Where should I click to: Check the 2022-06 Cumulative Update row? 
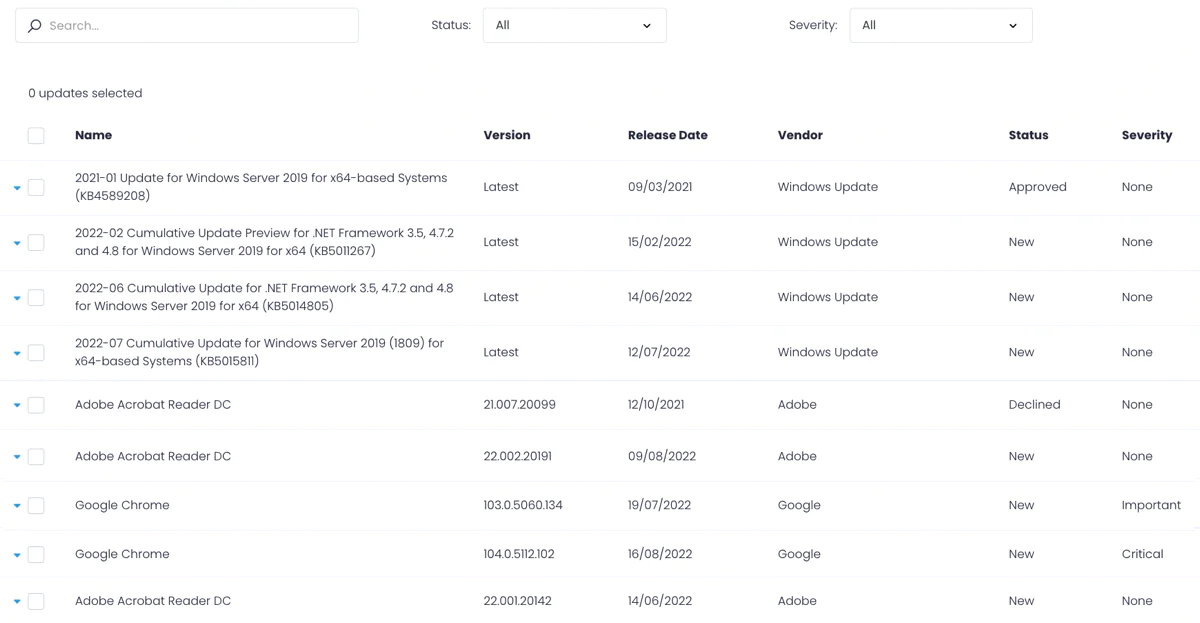[36, 297]
